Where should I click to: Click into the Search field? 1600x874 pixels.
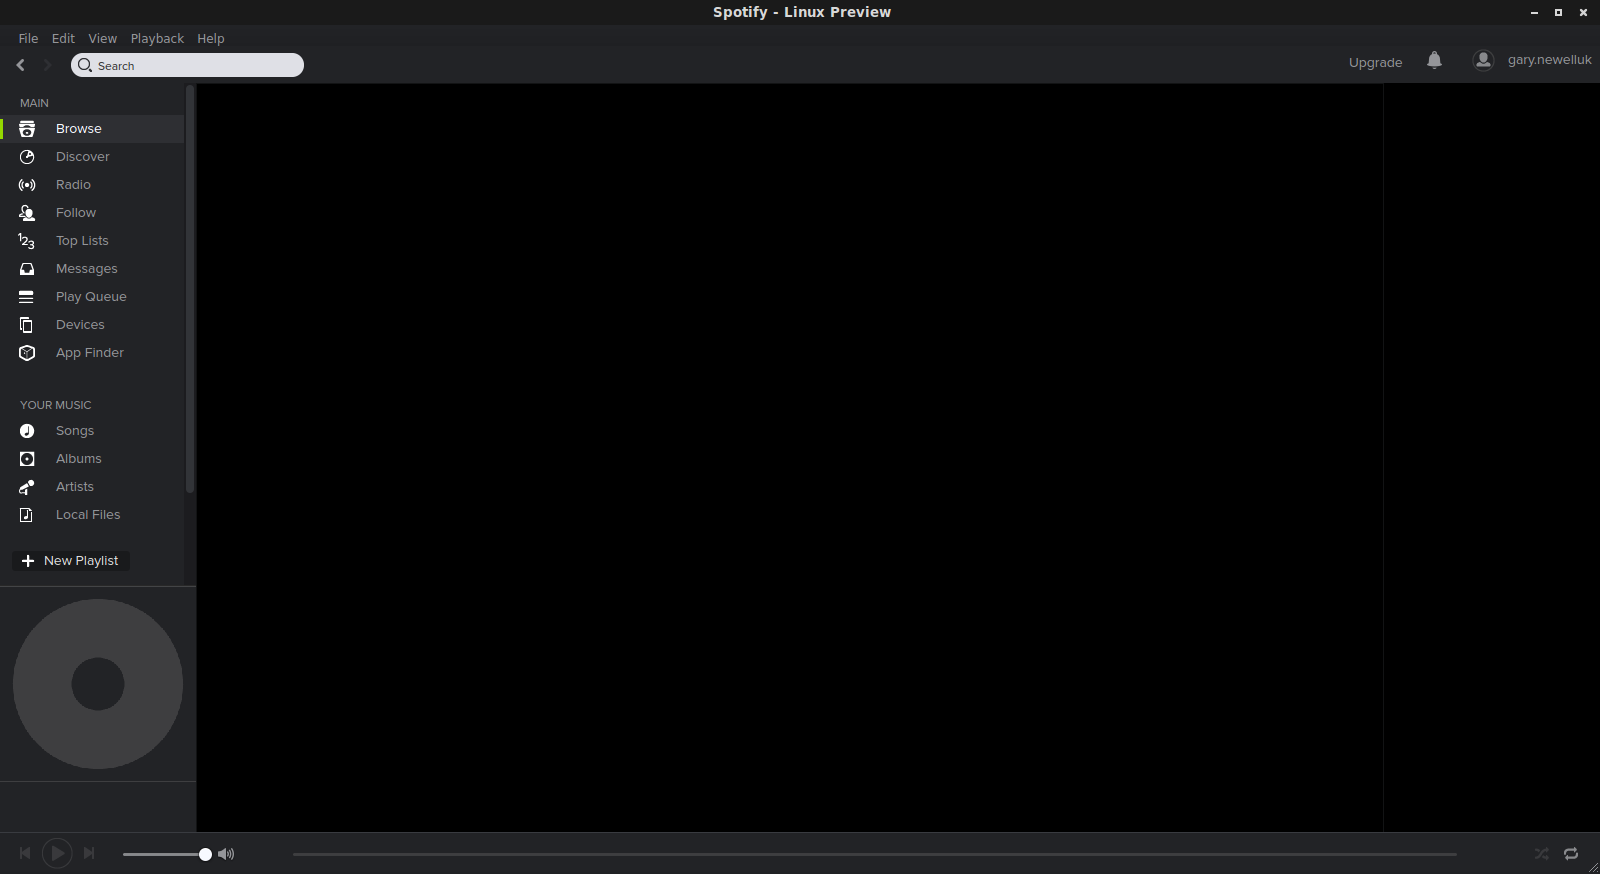[187, 65]
